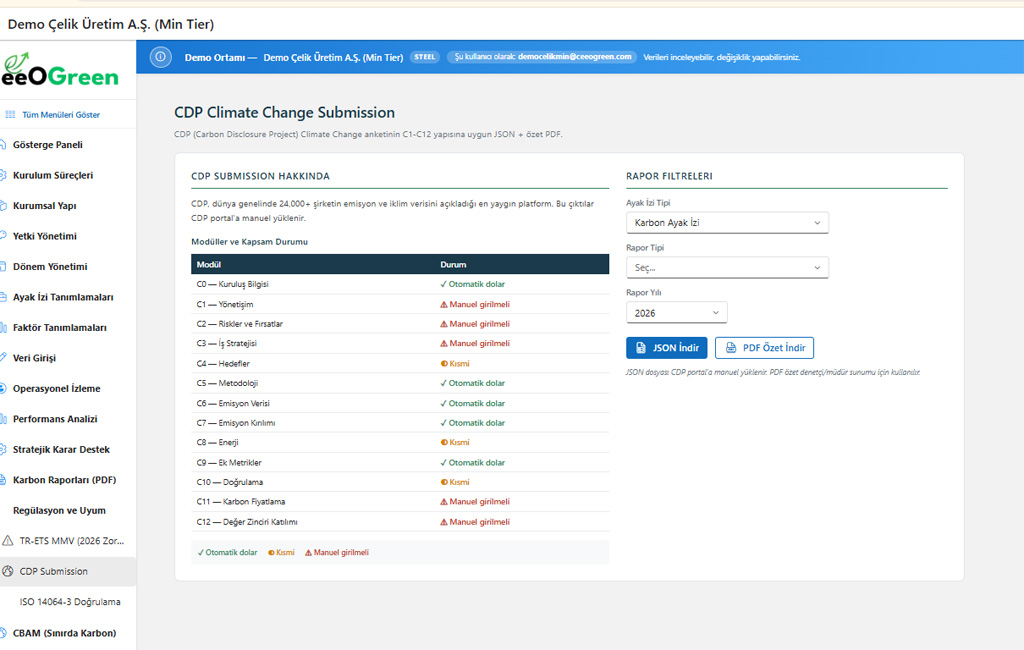Viewport: 1024px width, 650px height.
Task: Click Manuel girilmeli legend entry below table
Action: click(337, 553)
